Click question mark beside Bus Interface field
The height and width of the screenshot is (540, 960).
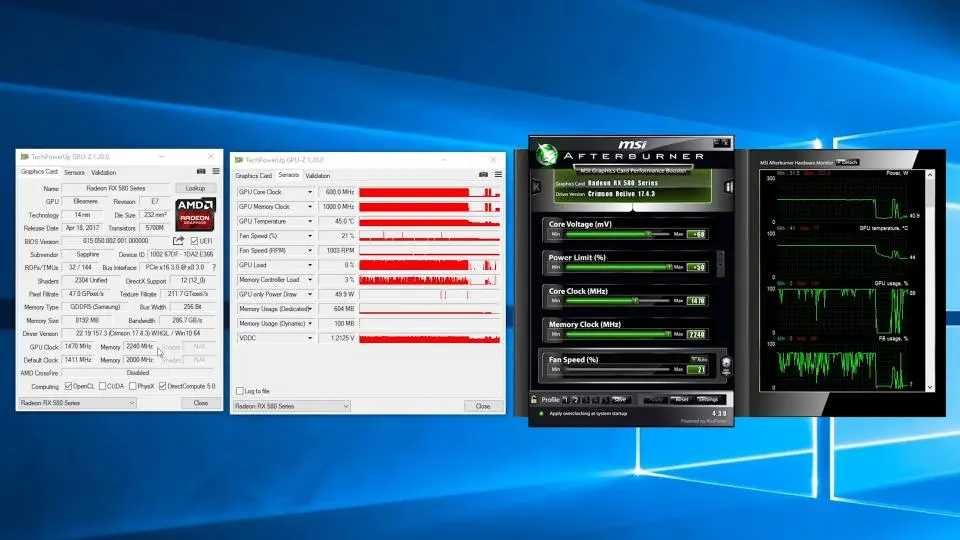(x=214, y=268)
